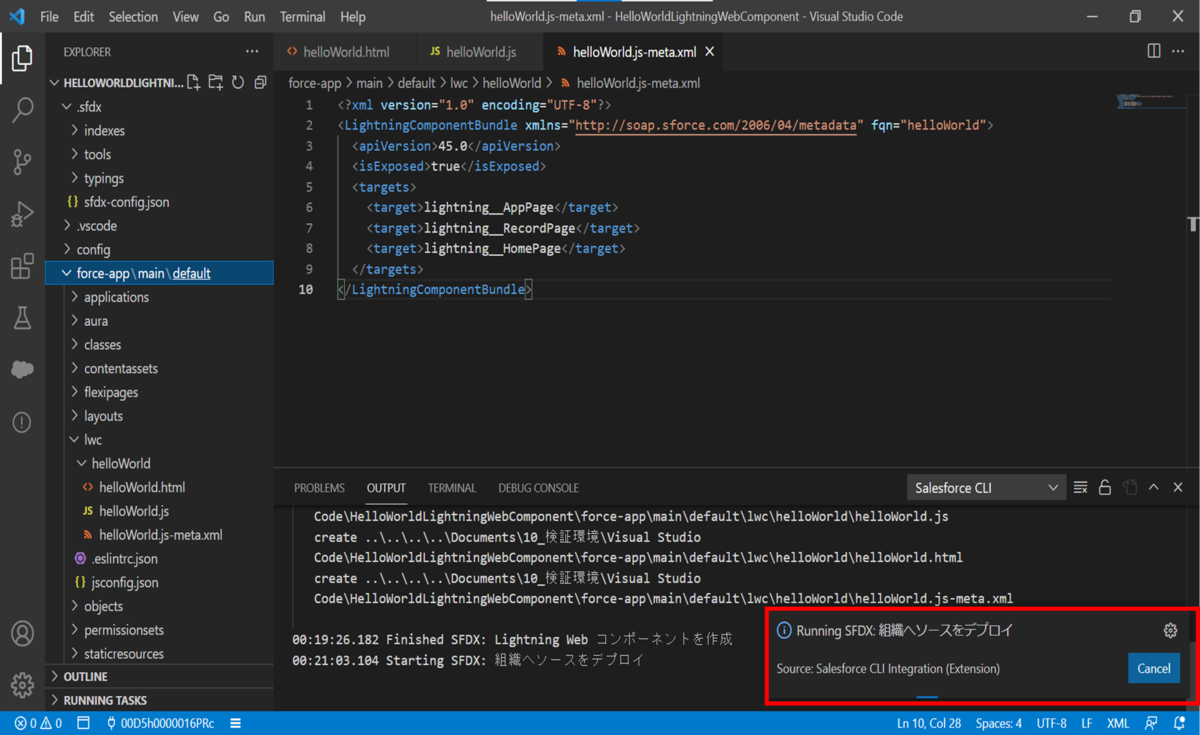Screen dimensions: 1200x735
Task: Open the Salesforce Org Browser cloud icon
Action: click(22, 370)
